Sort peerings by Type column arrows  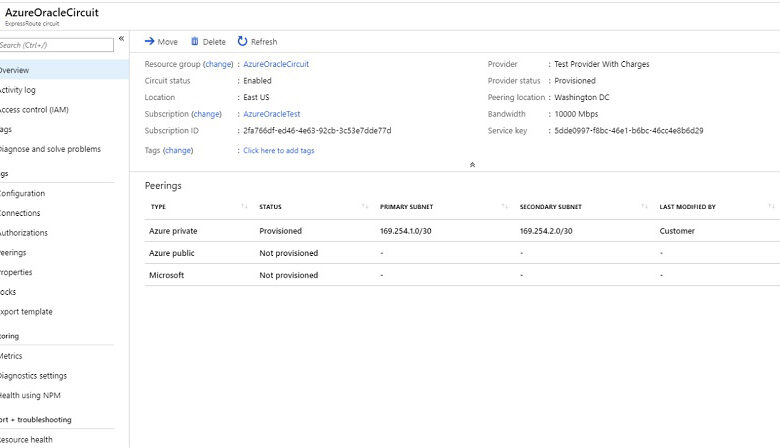[x=244, y=206]
